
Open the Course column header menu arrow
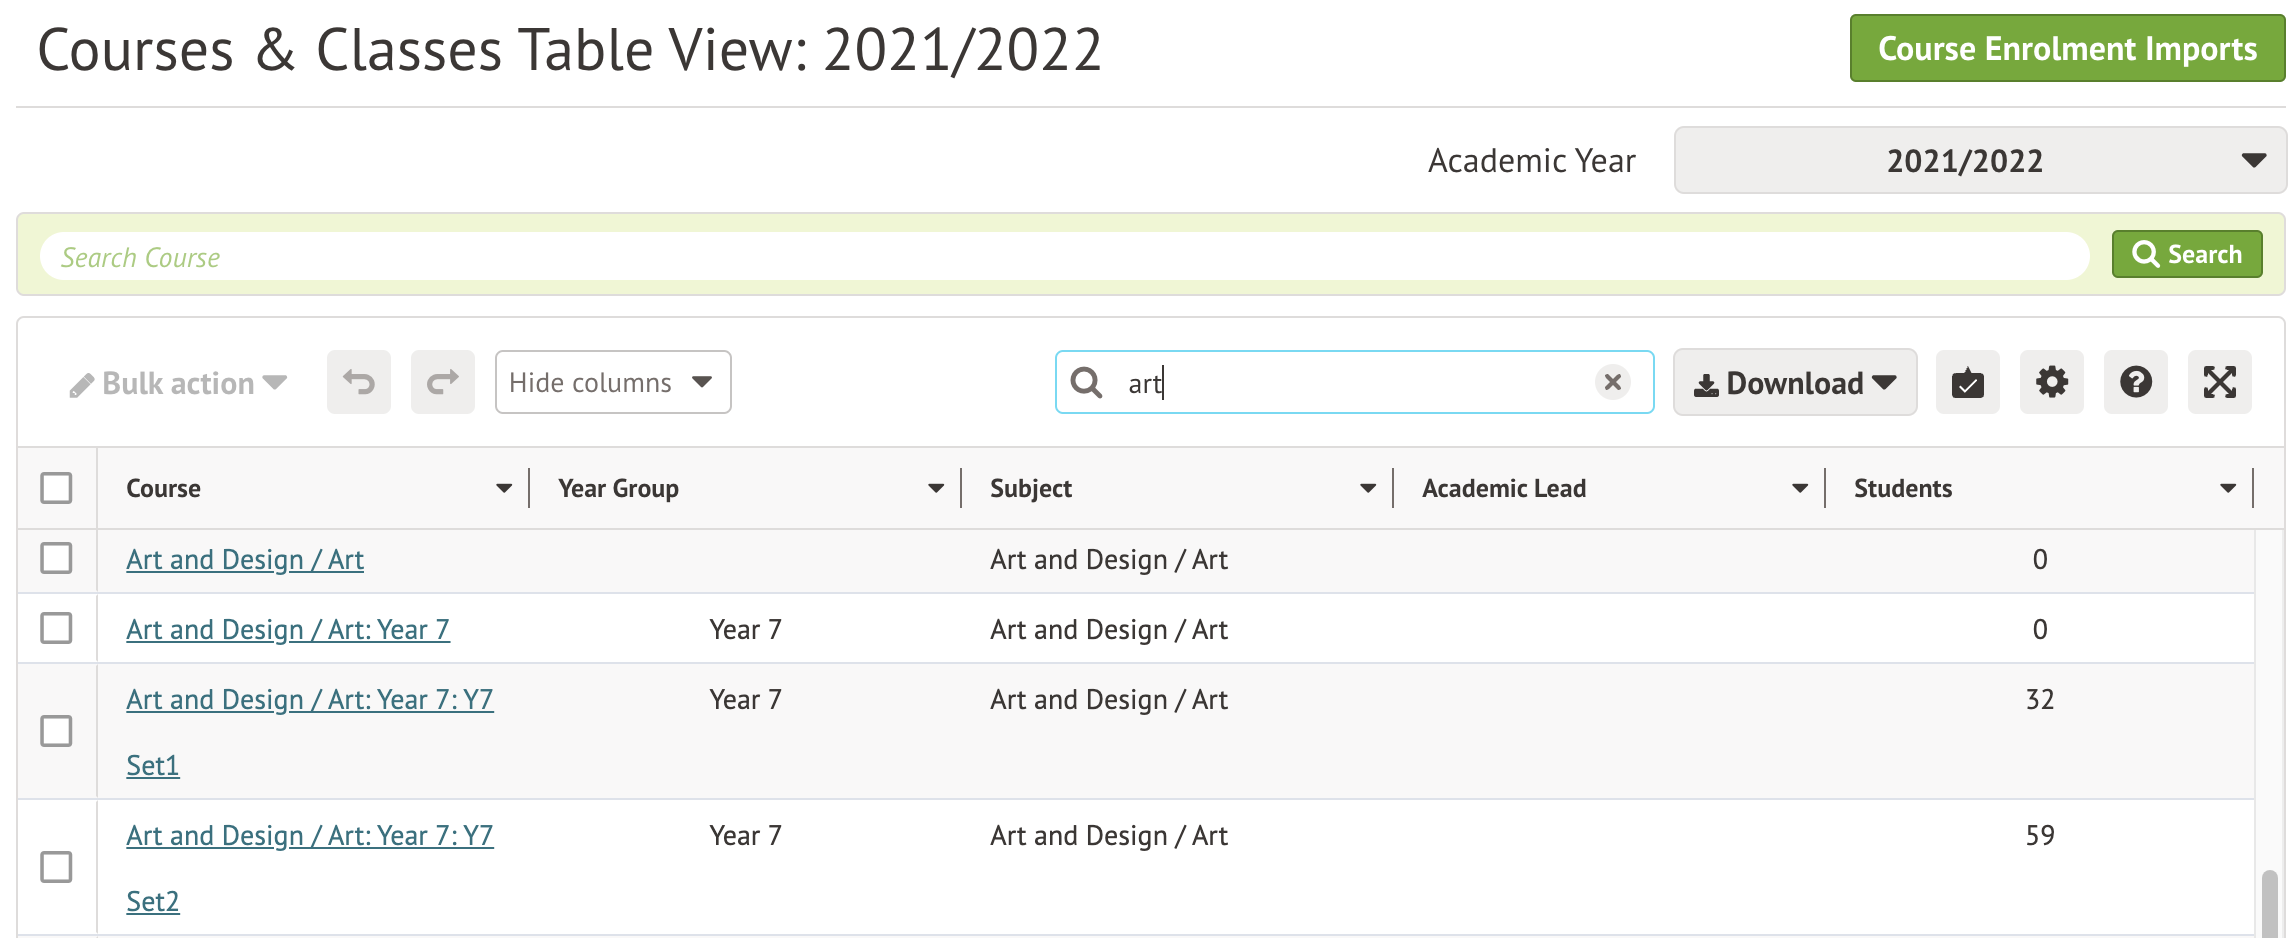(504, 488)
